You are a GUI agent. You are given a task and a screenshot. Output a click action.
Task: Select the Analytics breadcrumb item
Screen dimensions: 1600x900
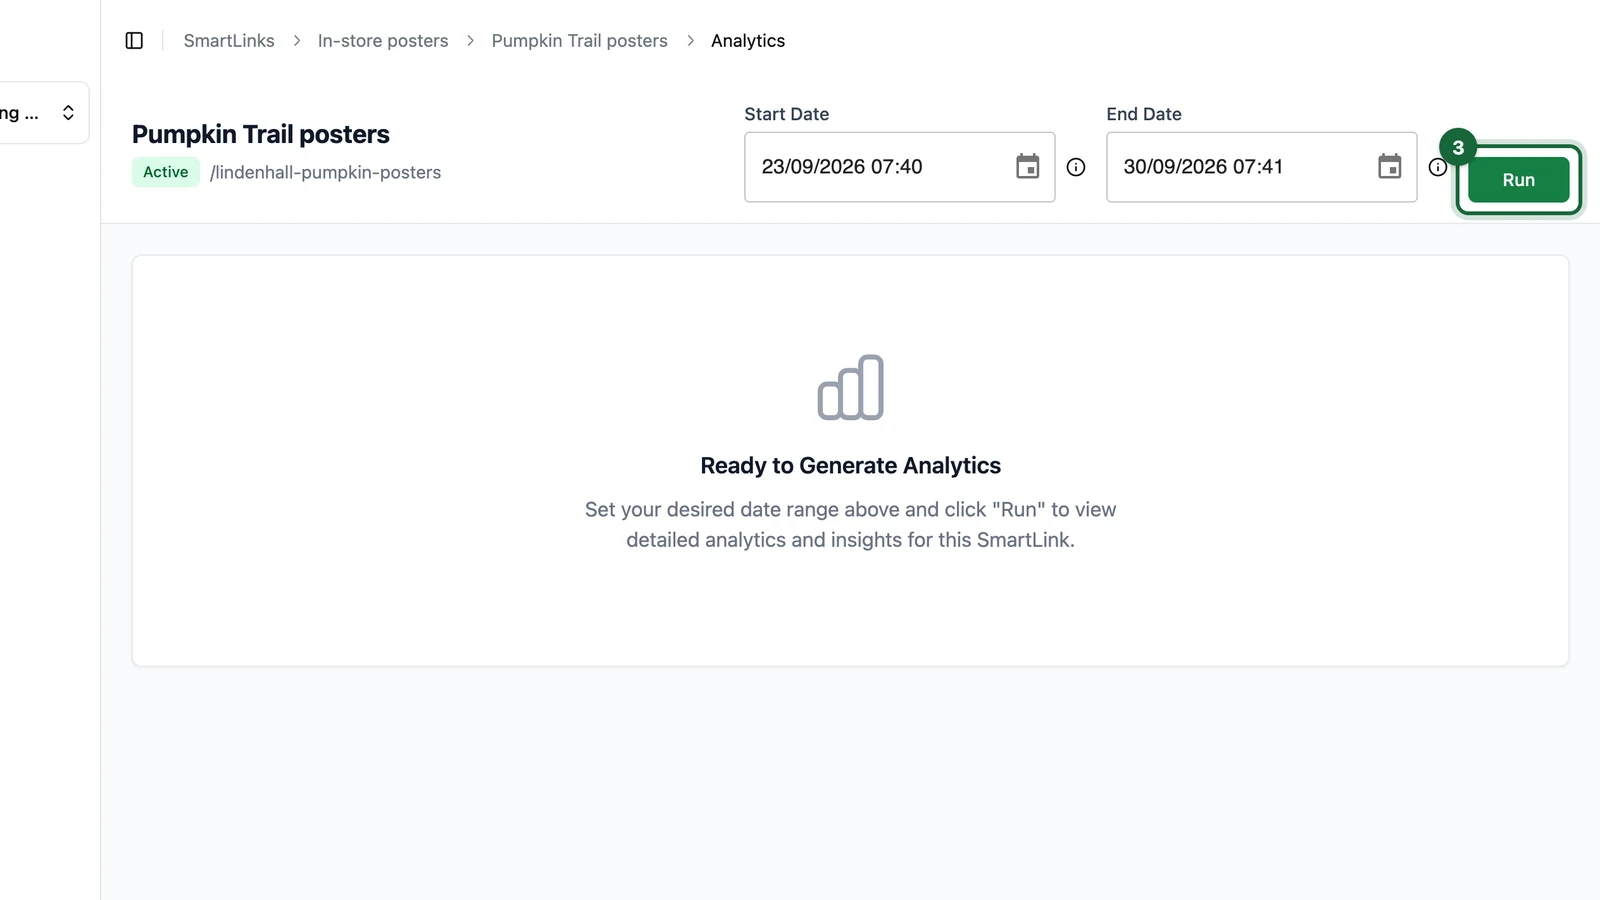tap(748, 41)
